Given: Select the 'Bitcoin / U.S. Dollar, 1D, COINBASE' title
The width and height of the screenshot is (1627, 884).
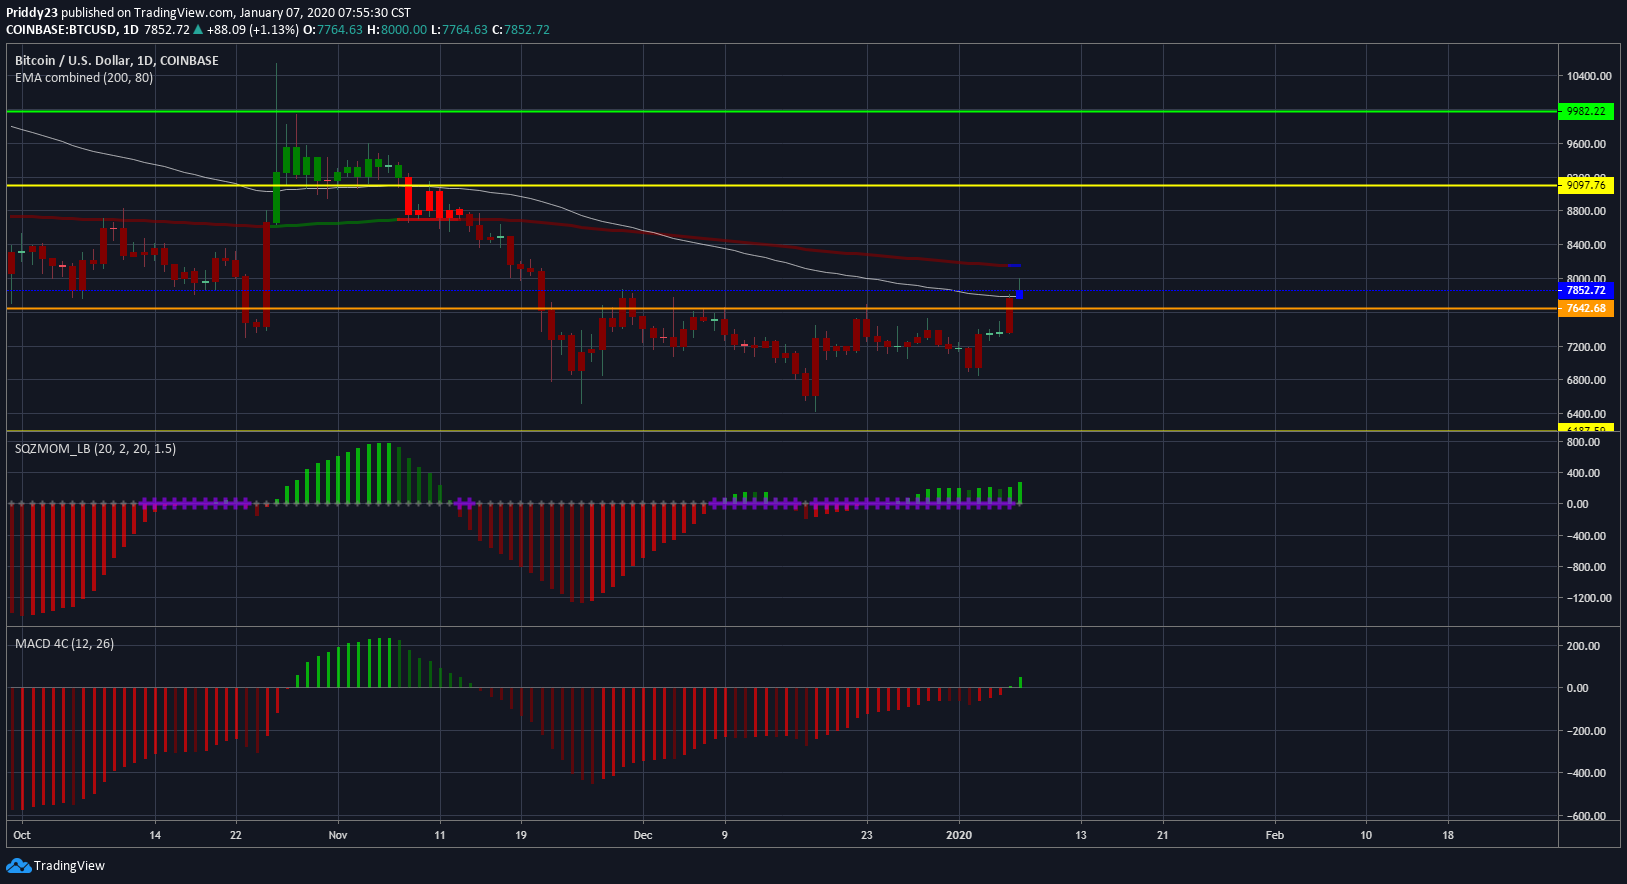Looking at the screenshot, I should pyautogui.click(x=116, y=61).
